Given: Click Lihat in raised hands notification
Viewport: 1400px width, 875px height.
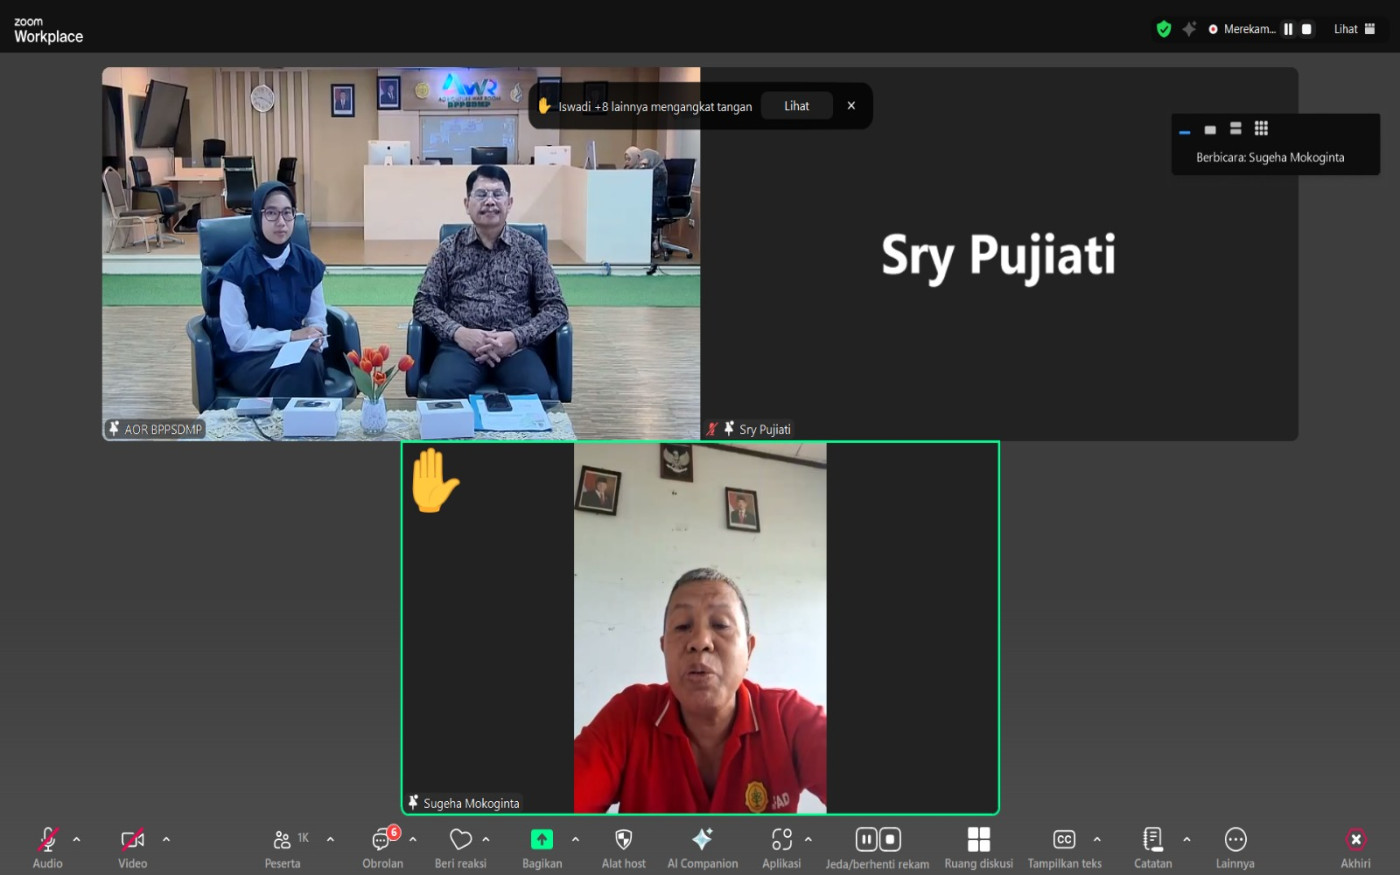Looking at the screenshot, I should coord(796,106).
